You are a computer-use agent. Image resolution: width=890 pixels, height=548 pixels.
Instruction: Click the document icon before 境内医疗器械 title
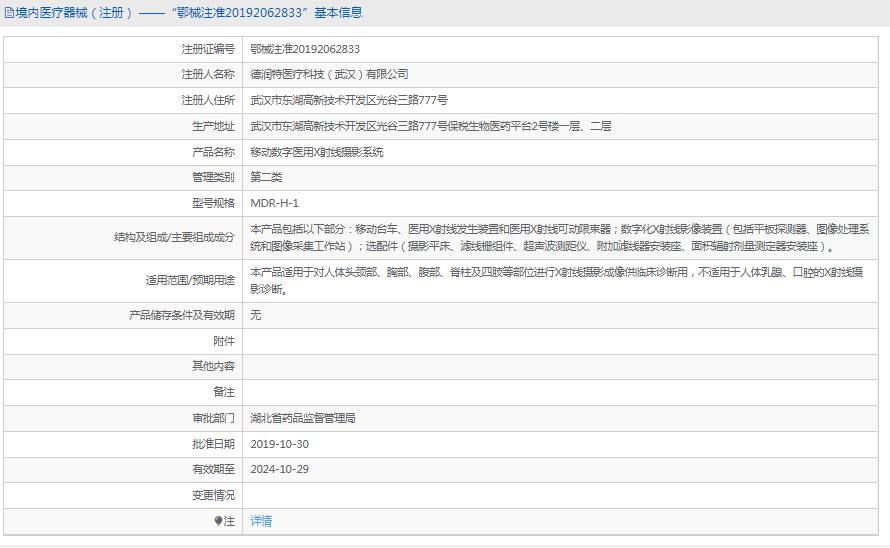pos(9,12)
